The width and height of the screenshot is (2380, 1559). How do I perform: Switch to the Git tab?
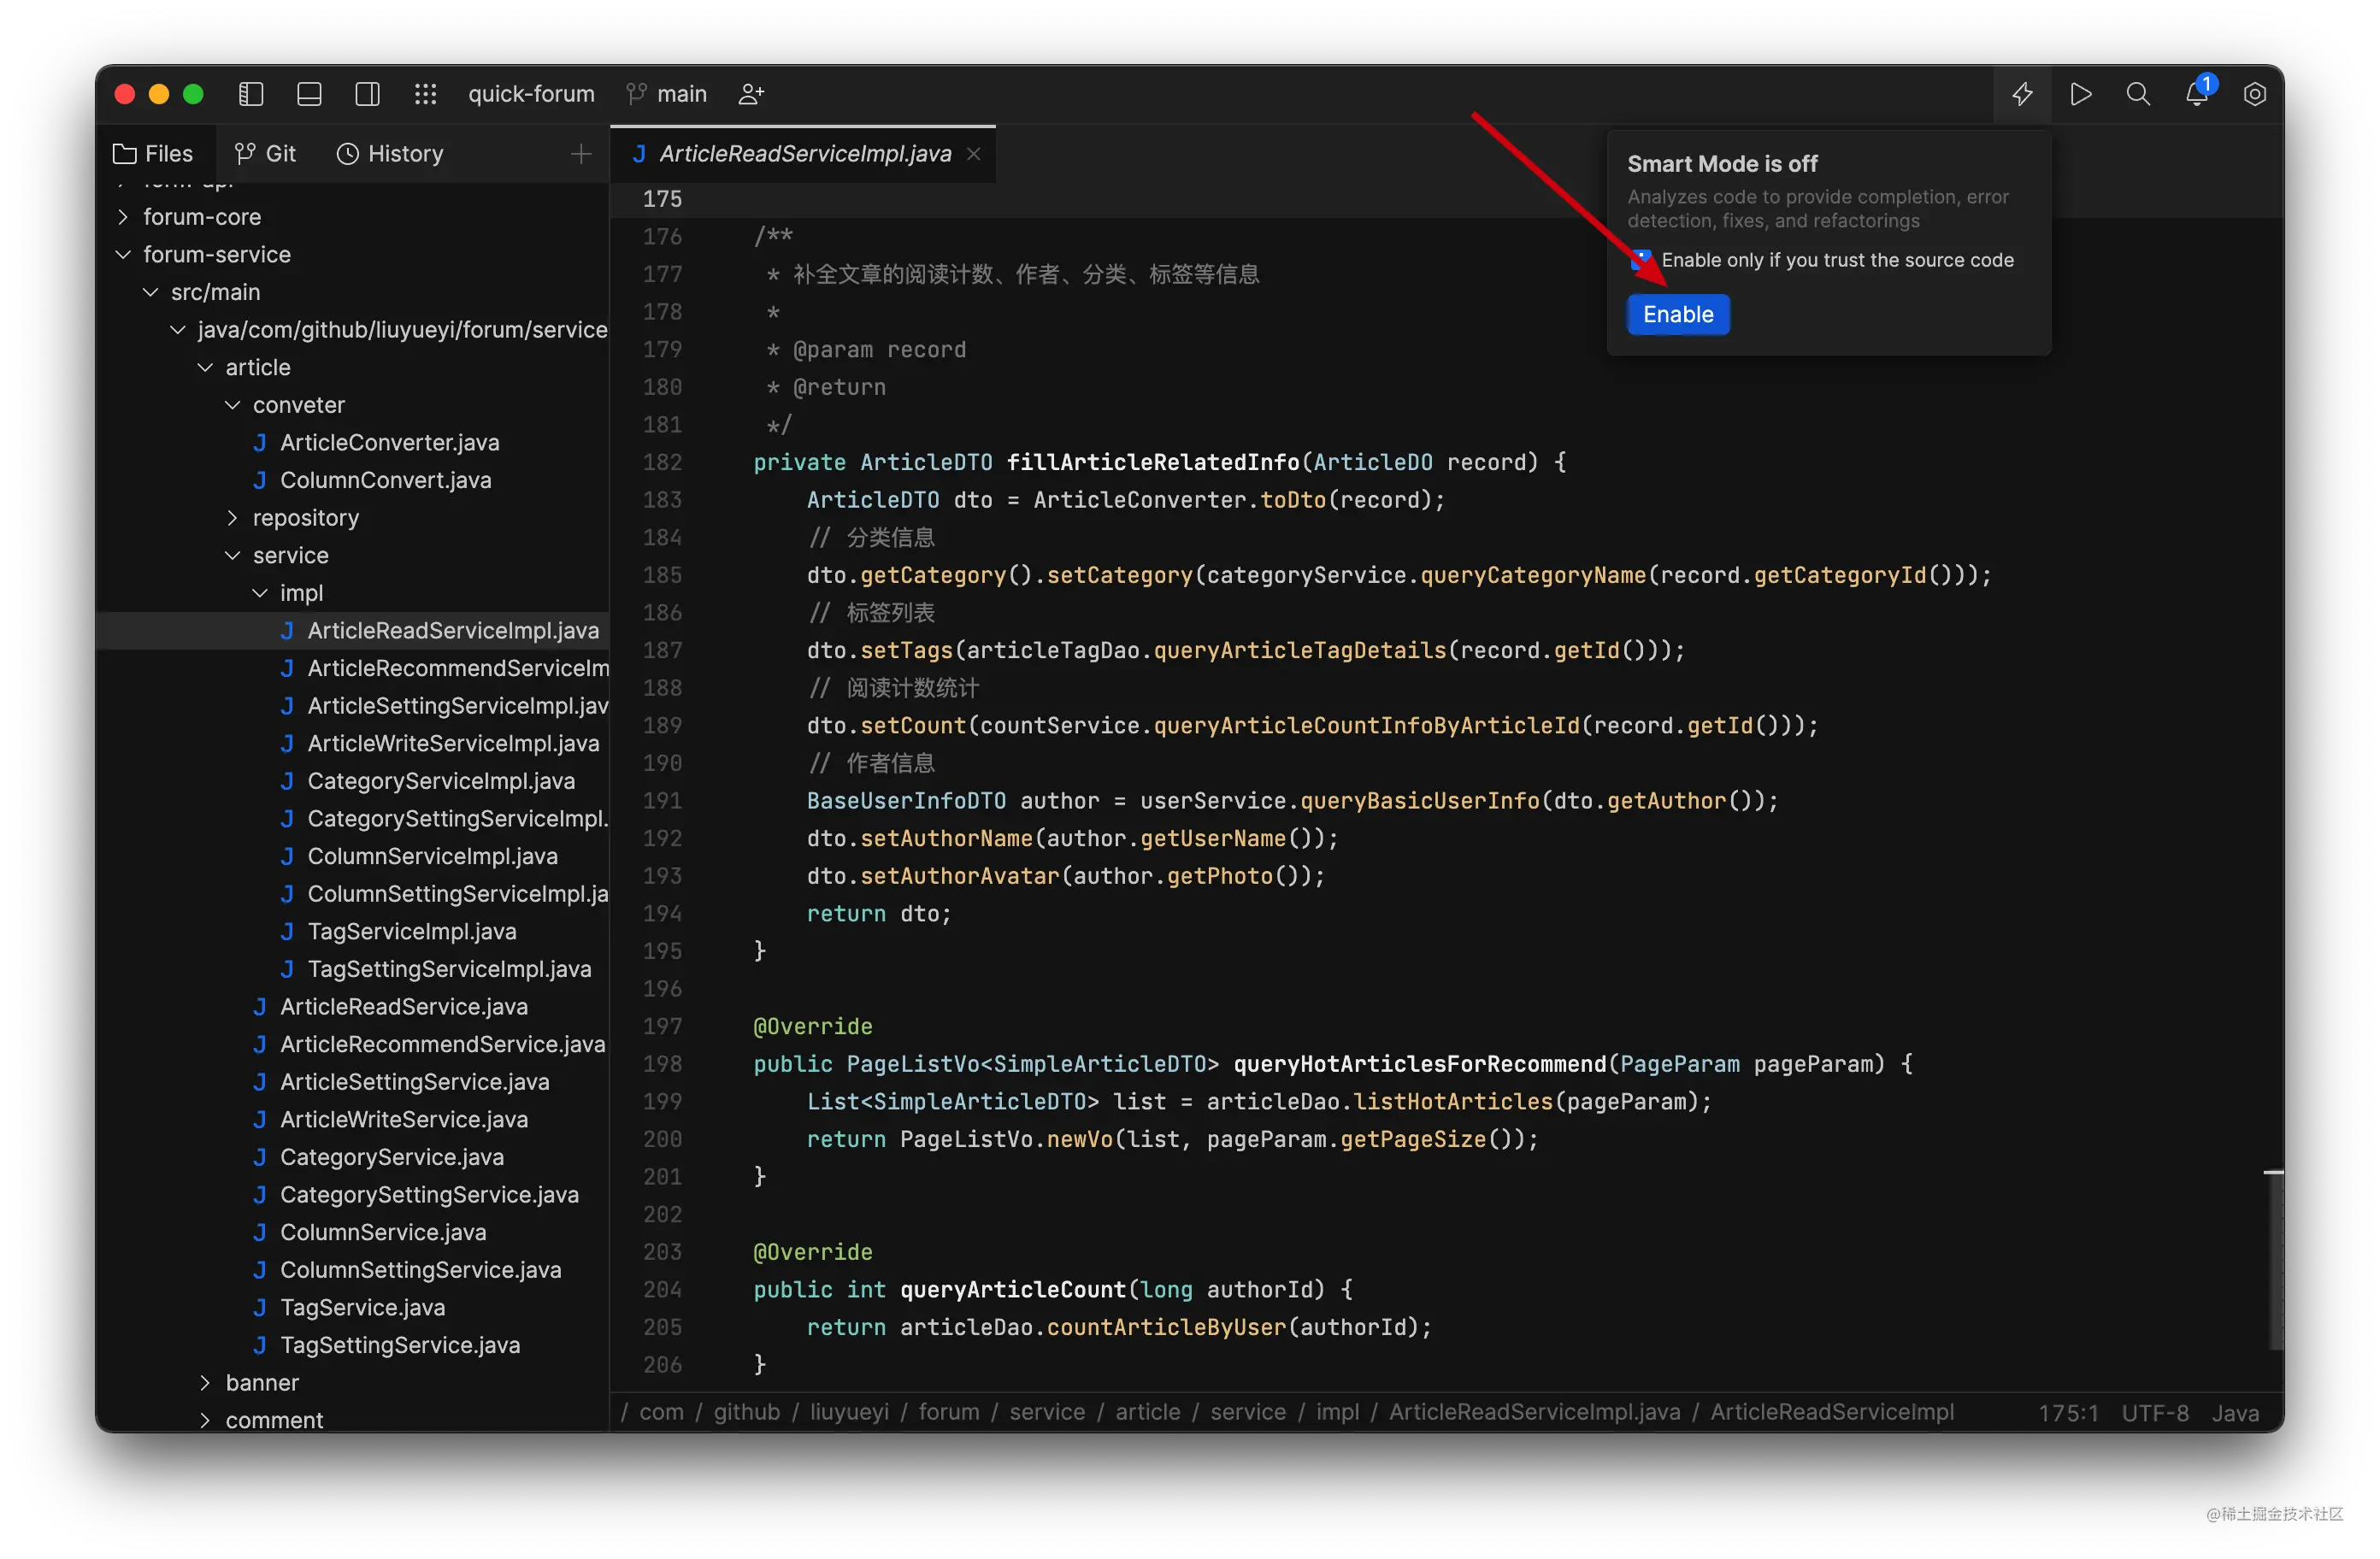click(x=266, y=154)
